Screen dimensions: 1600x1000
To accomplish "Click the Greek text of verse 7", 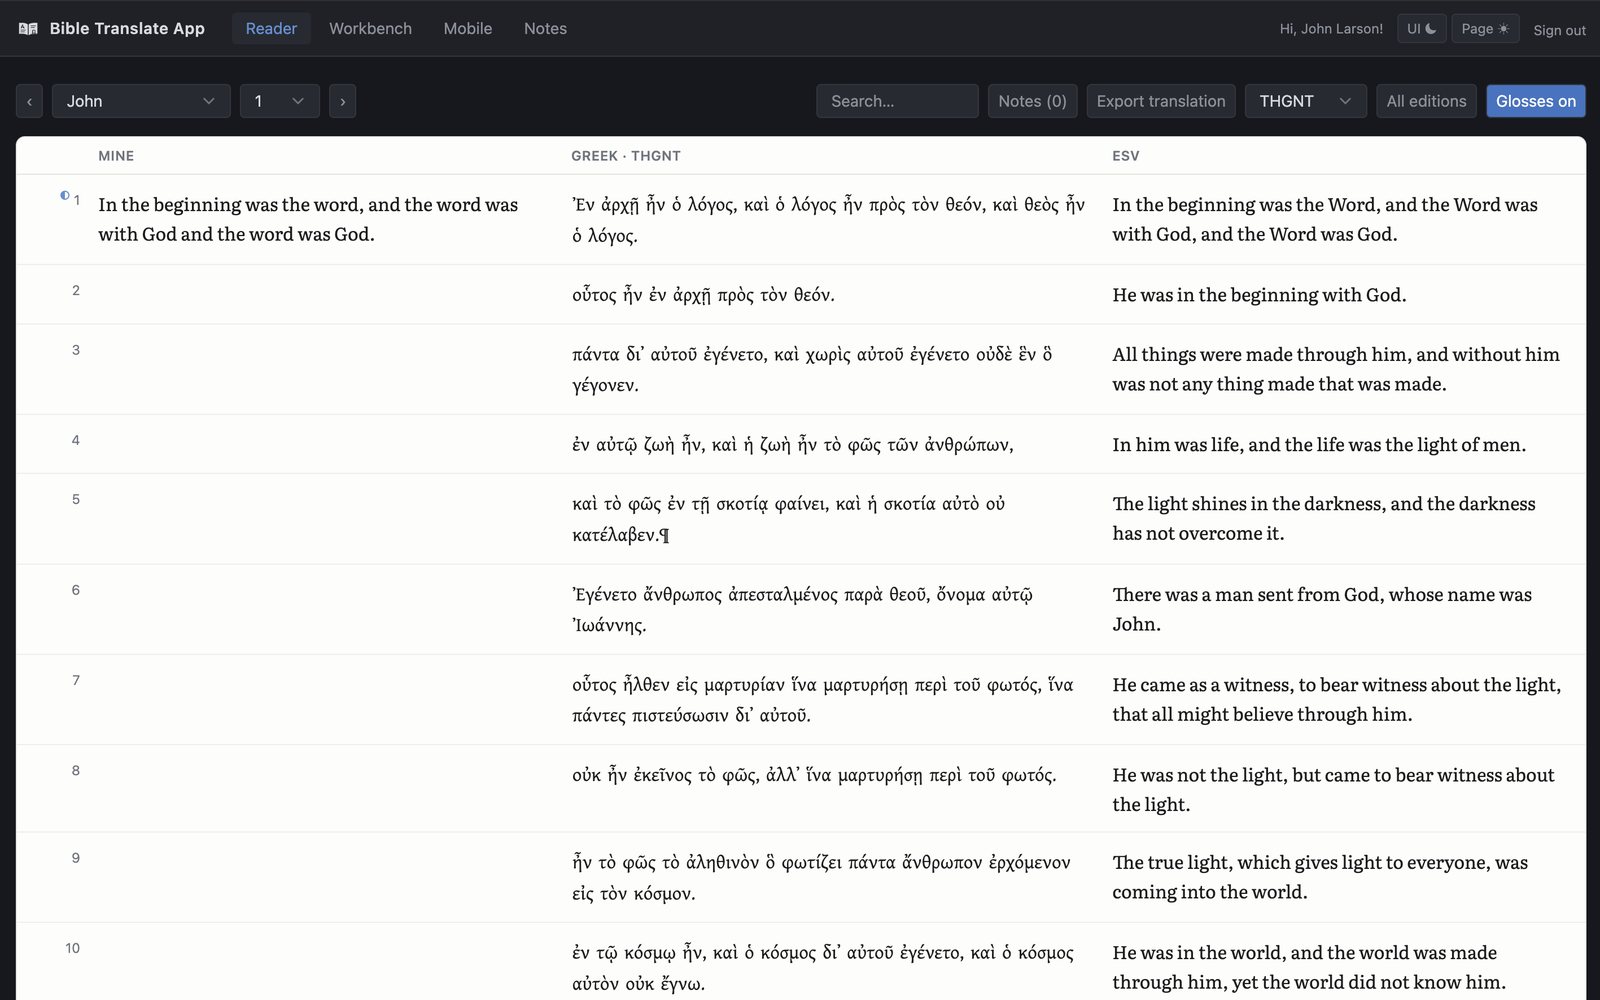I will point(823,699).
